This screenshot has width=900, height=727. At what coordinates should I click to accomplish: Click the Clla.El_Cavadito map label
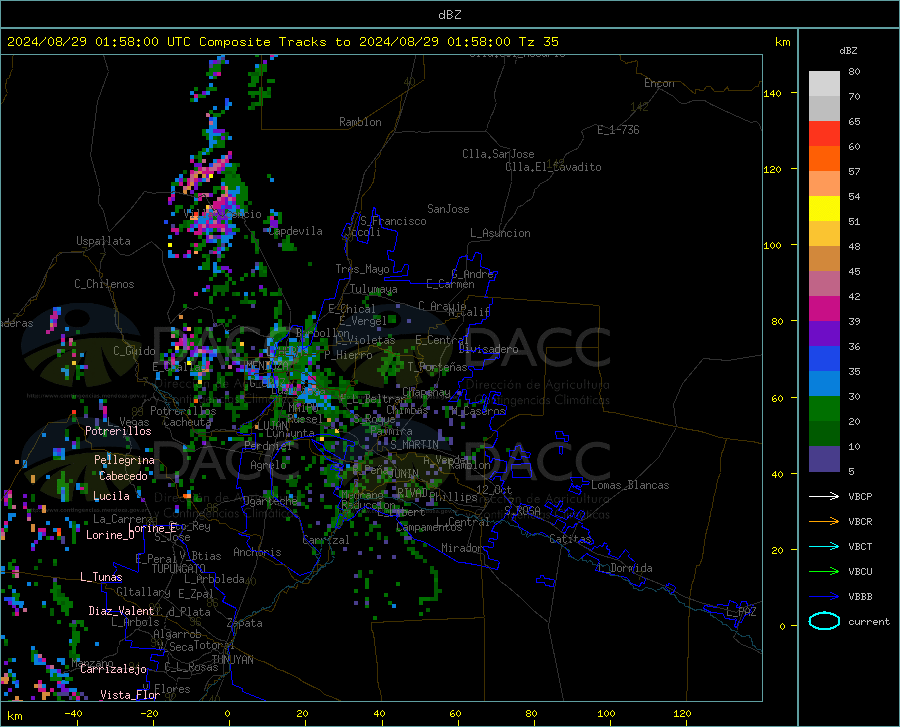click(553, 167)
